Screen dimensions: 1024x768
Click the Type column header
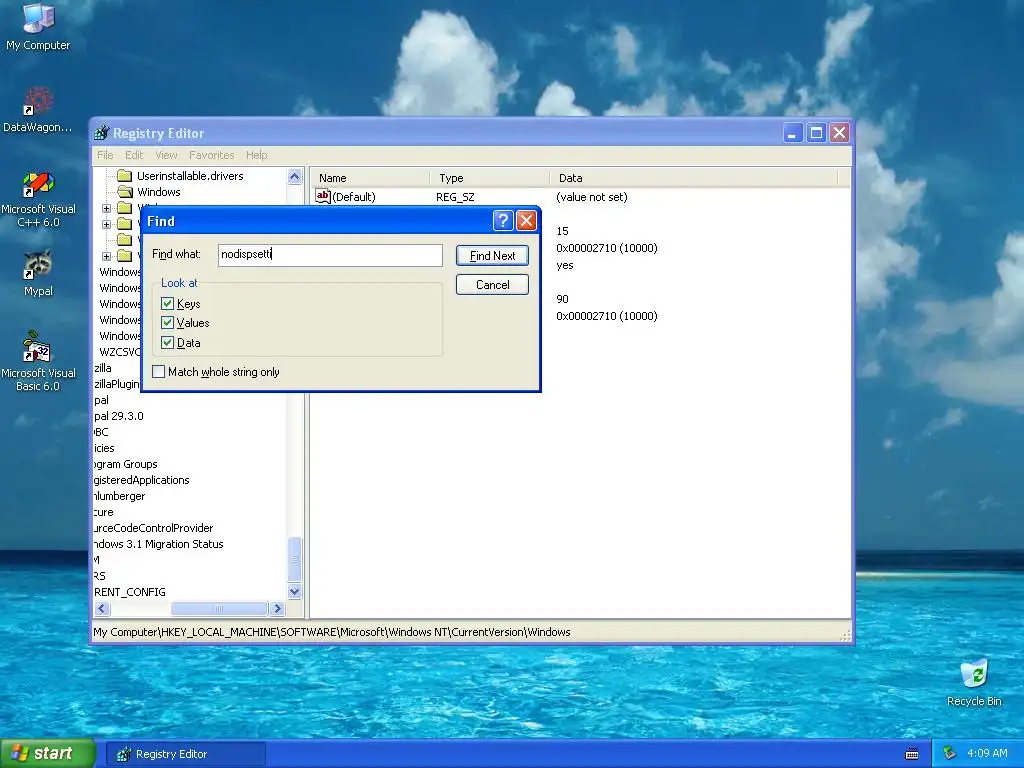point(489,178)
